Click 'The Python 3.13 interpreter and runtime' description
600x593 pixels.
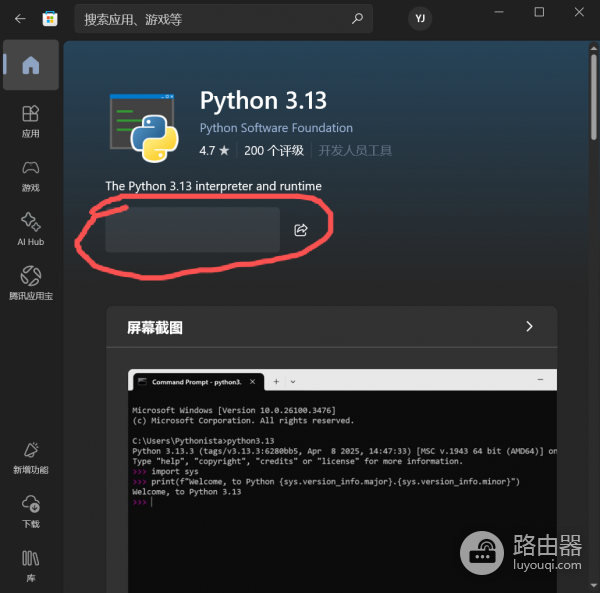tap(214, 186)
